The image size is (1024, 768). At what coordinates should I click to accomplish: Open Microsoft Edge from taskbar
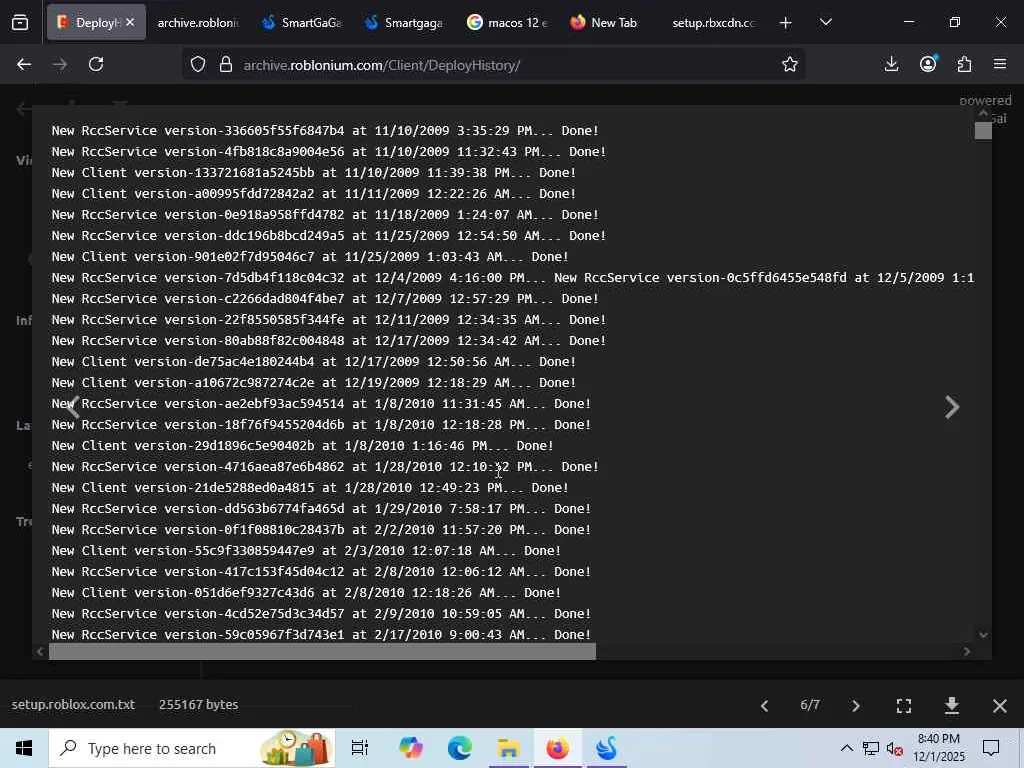tap(460, 748)
